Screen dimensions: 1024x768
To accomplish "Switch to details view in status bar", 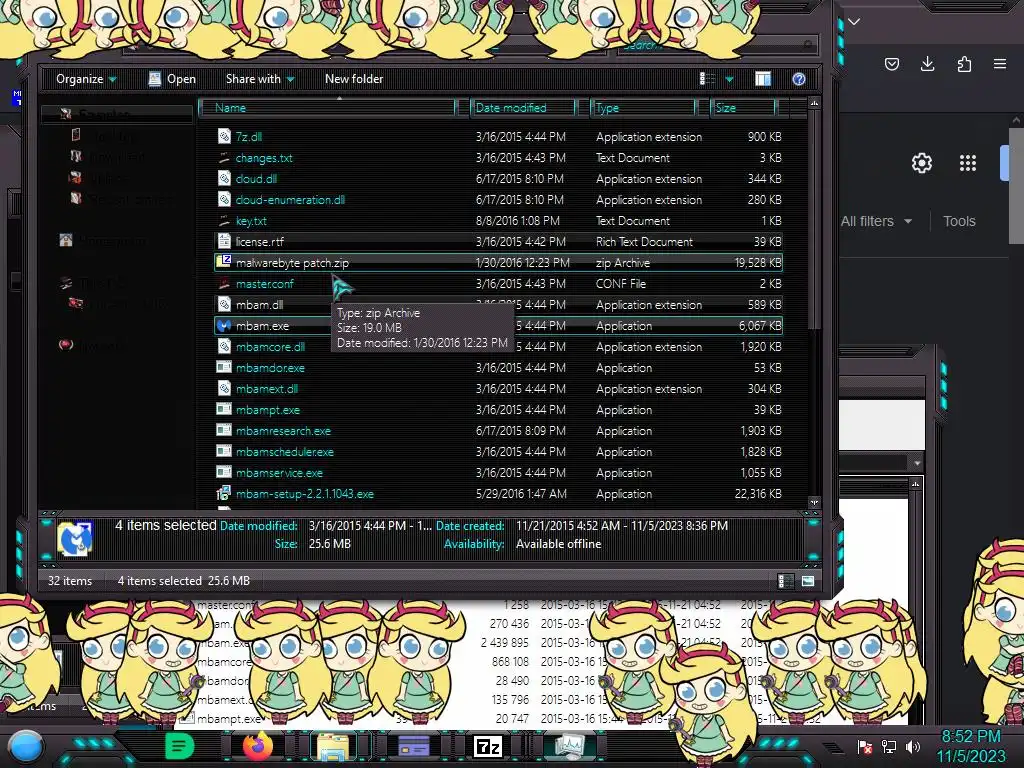I will [786, 581].
